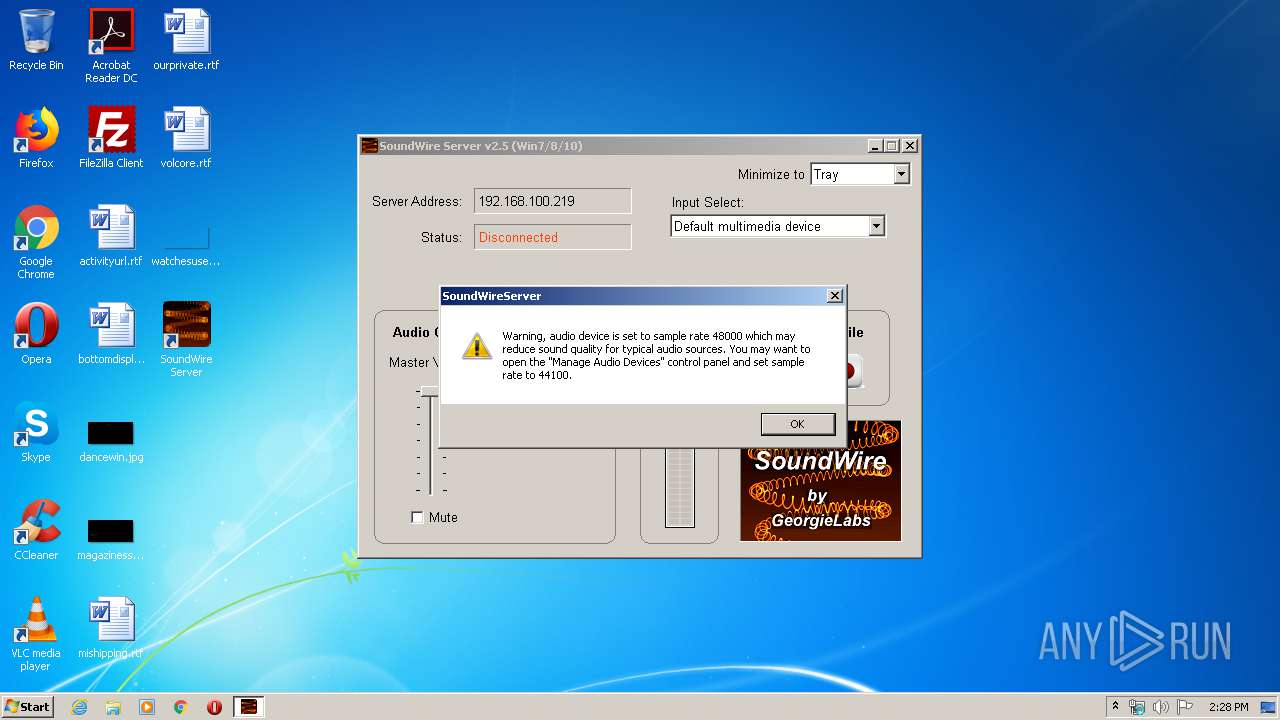
Task: Open the Windows Start menu
Action: pos(27,706)
